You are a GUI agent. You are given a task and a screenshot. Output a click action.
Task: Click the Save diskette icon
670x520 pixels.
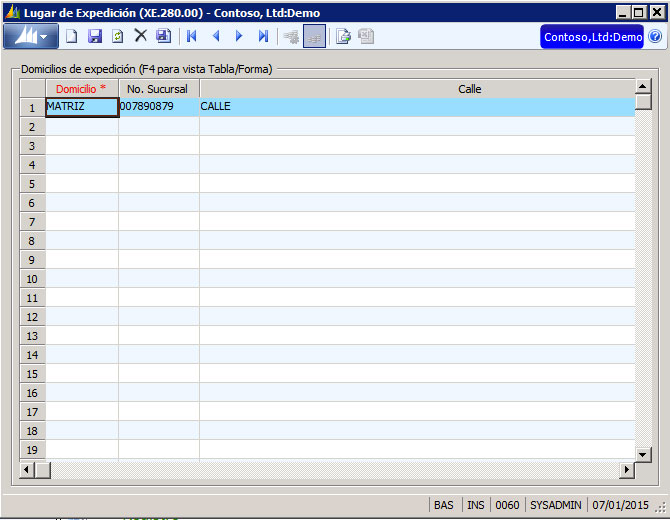coord(95,36)
